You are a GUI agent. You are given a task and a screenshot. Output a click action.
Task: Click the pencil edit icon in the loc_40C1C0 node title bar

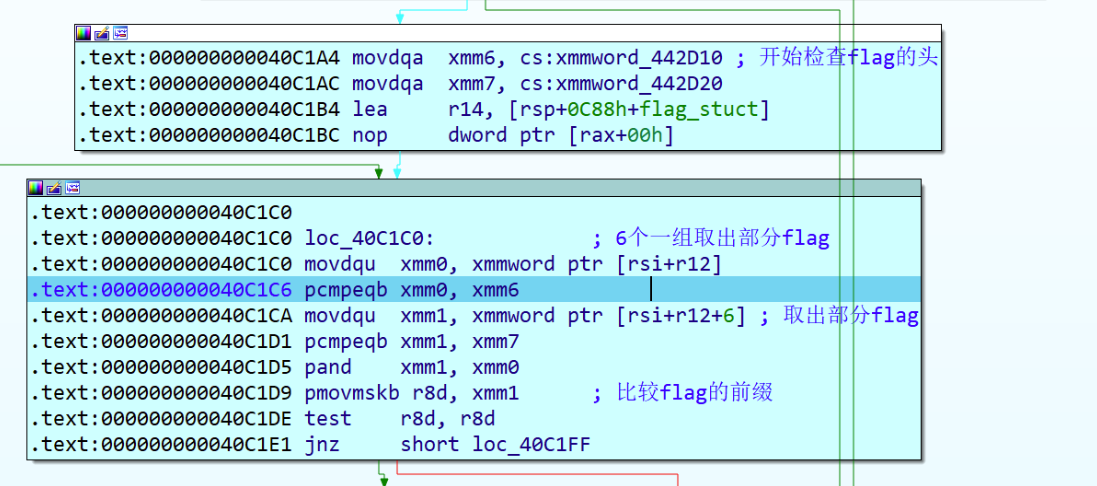tap(53, 187)
